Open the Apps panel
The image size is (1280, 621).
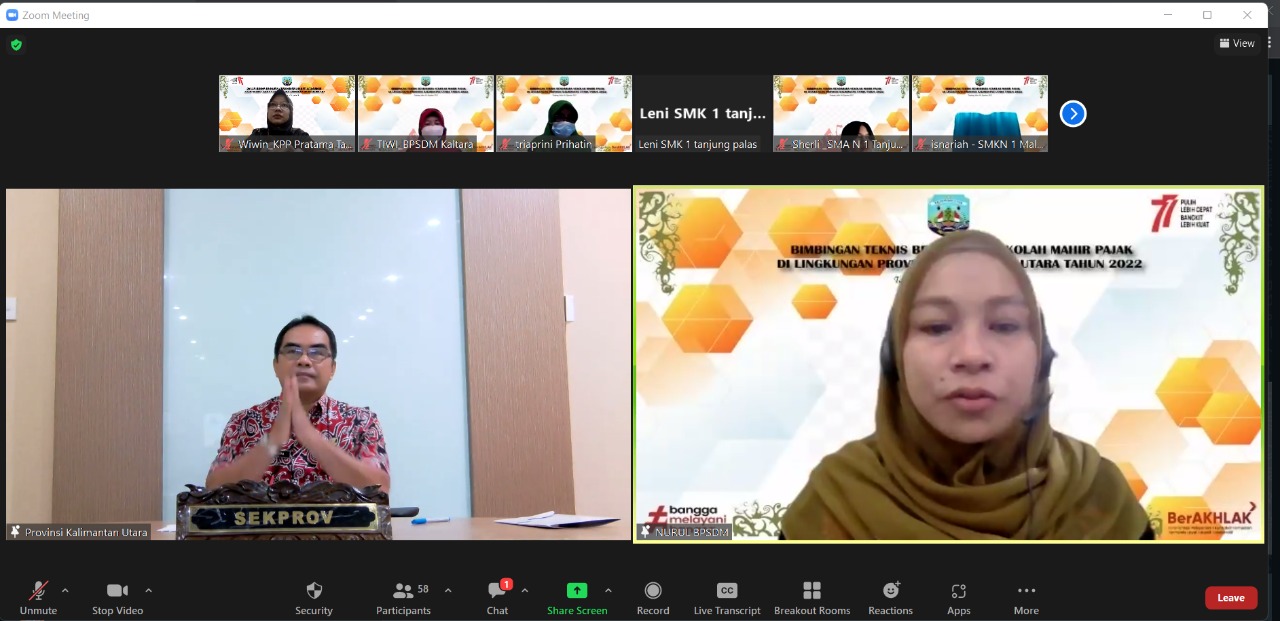pyautogui.click(x=959, y=597)
